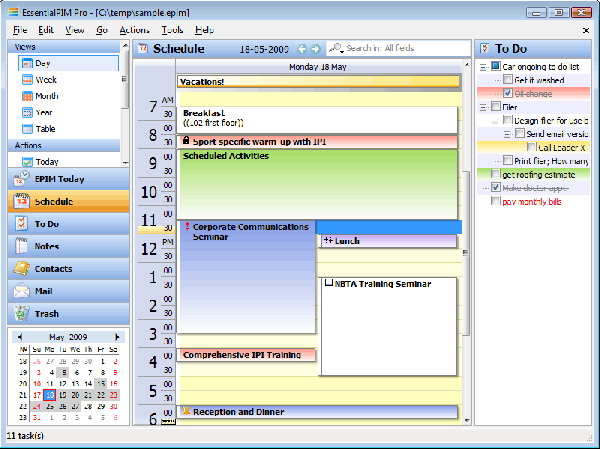Open the Go menu
The width and height of the screenshot is (600, 449).
pyautogui.click(x=102, y=30)
